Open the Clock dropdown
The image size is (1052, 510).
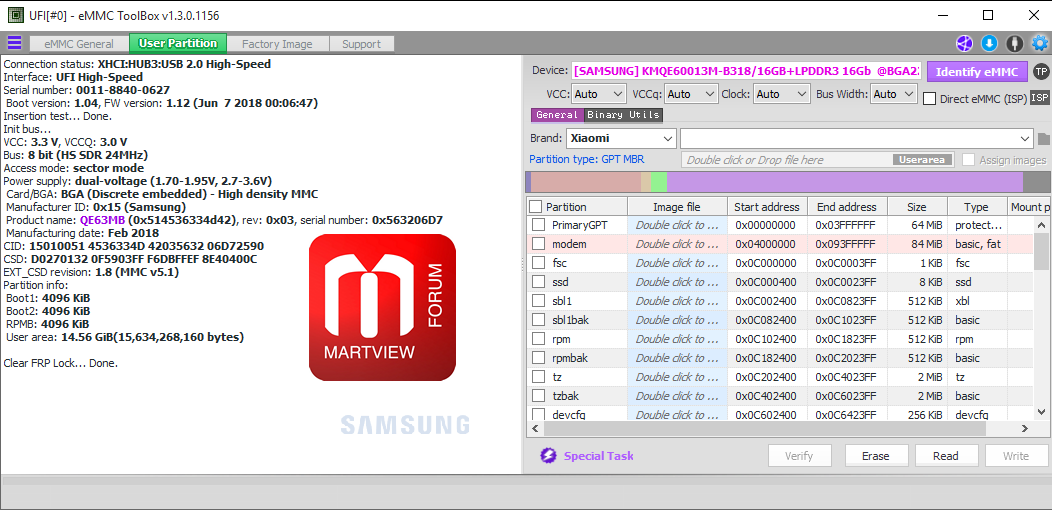tap(780, 95)
